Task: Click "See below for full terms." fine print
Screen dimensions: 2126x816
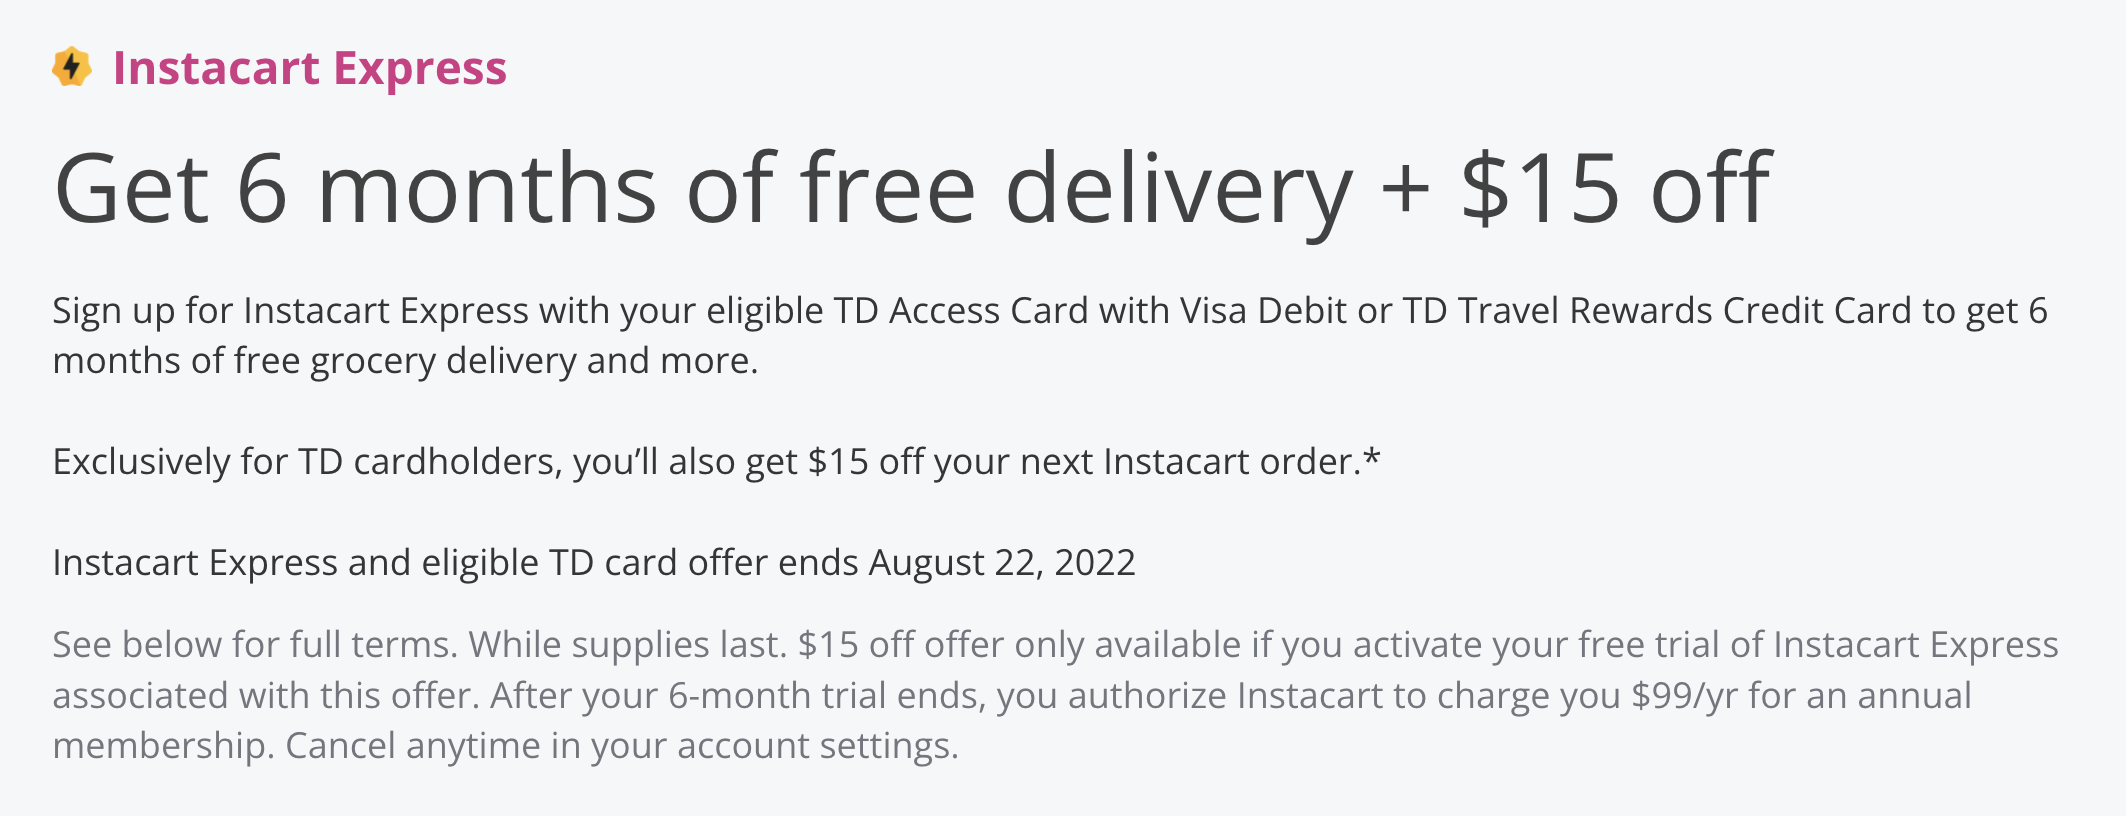Action: tap(255, 645)
